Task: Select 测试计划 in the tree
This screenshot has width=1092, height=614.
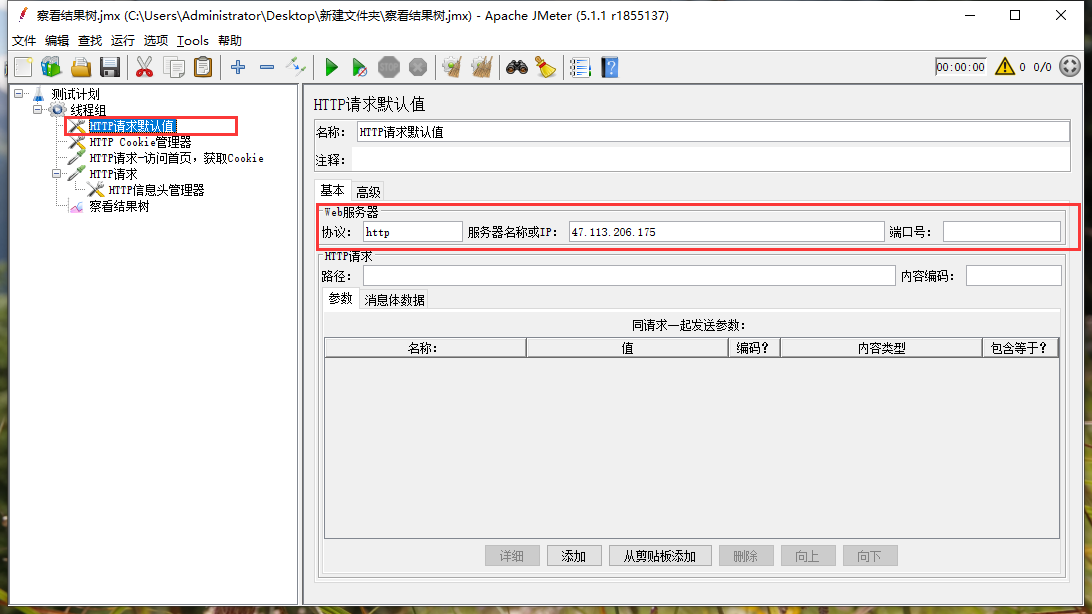Action: click(75, 94)
